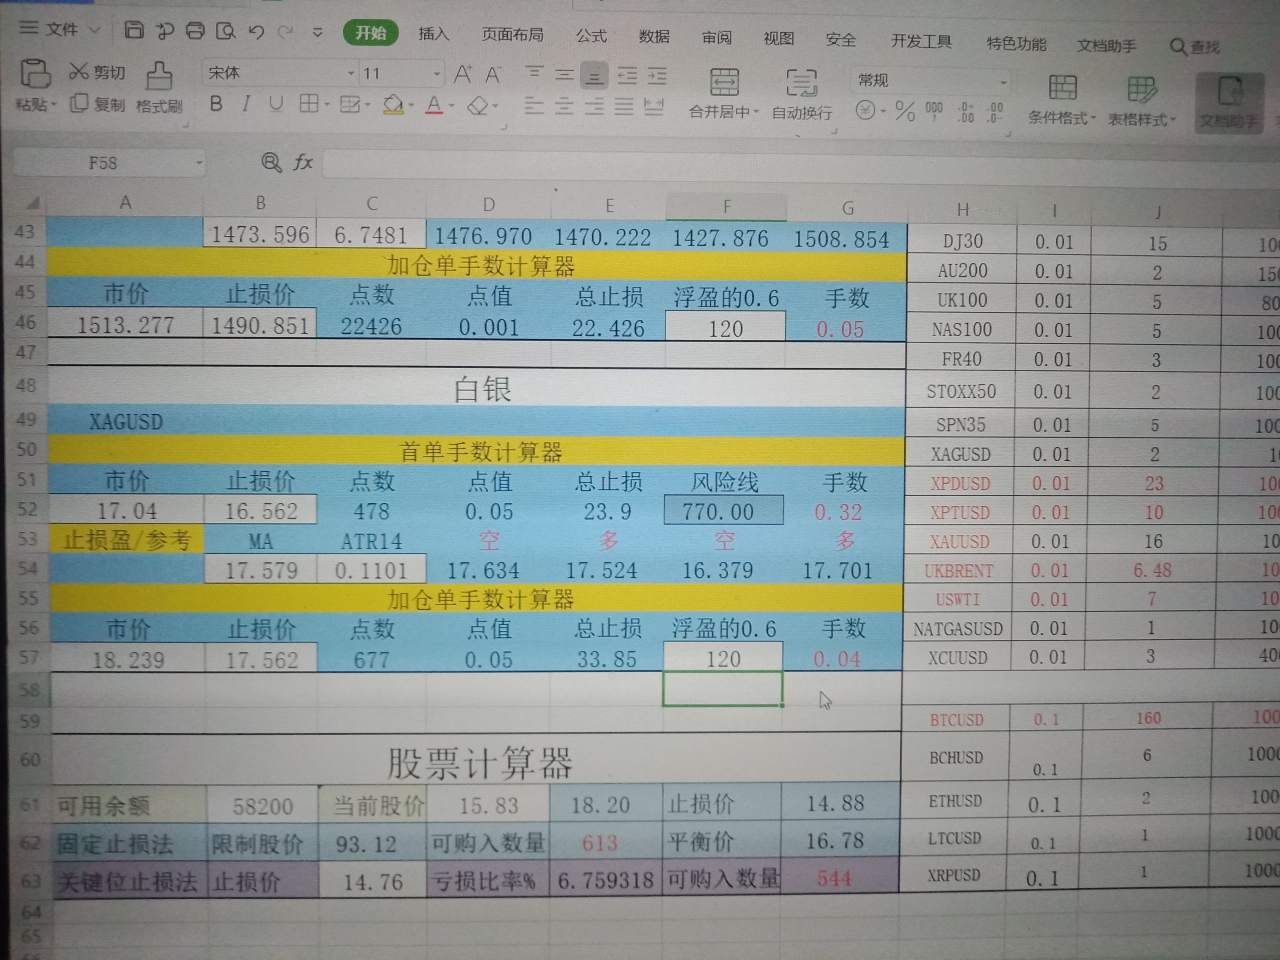Toggle Italic formatting
Viewport: 1280px width, 960px height.
tap(246, 103)
